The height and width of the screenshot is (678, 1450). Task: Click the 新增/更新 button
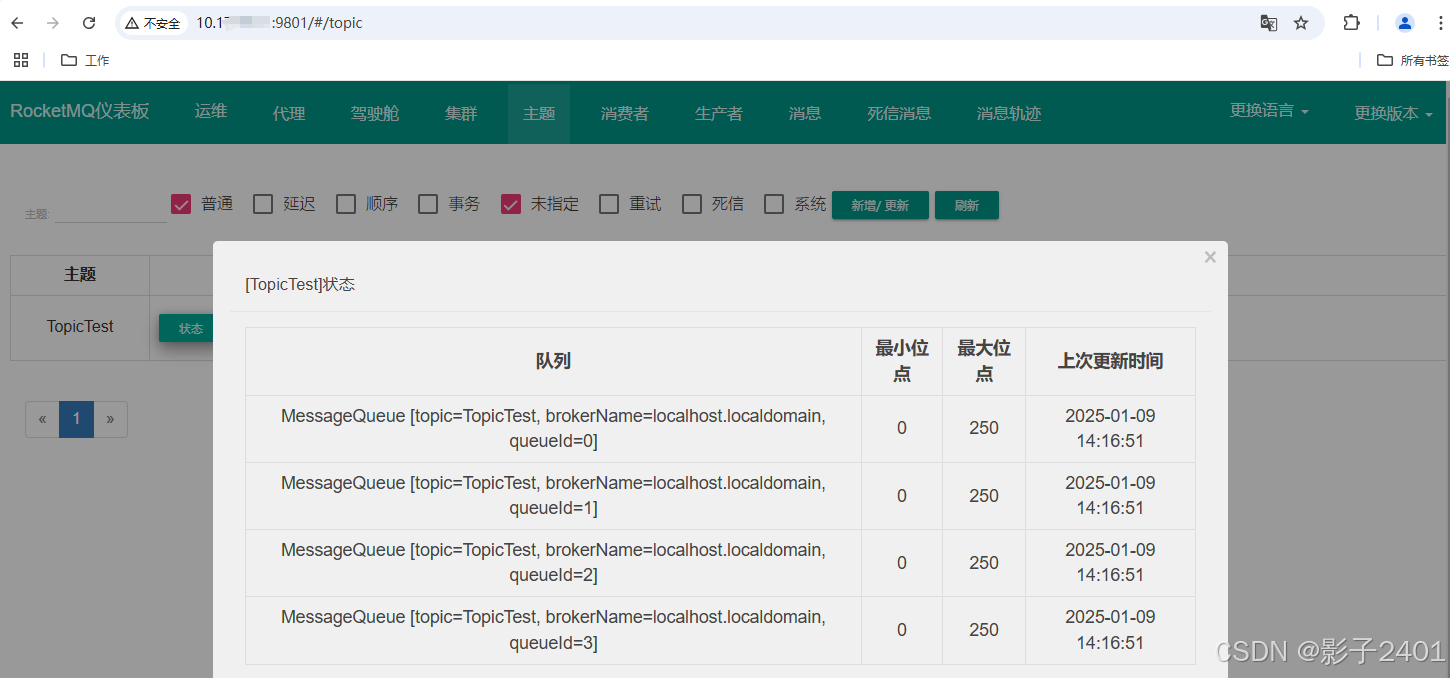tap(880, 205)
